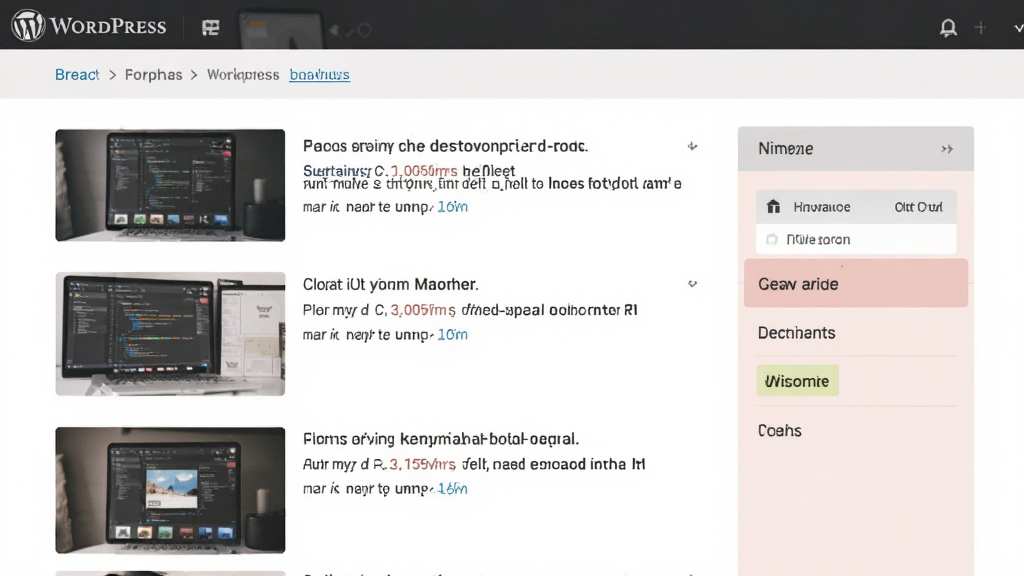Image resolution: width=1024 pixels, height=576 pixels.
Task: Open the Coahs sidebar item
Action: tap(780, 430)
